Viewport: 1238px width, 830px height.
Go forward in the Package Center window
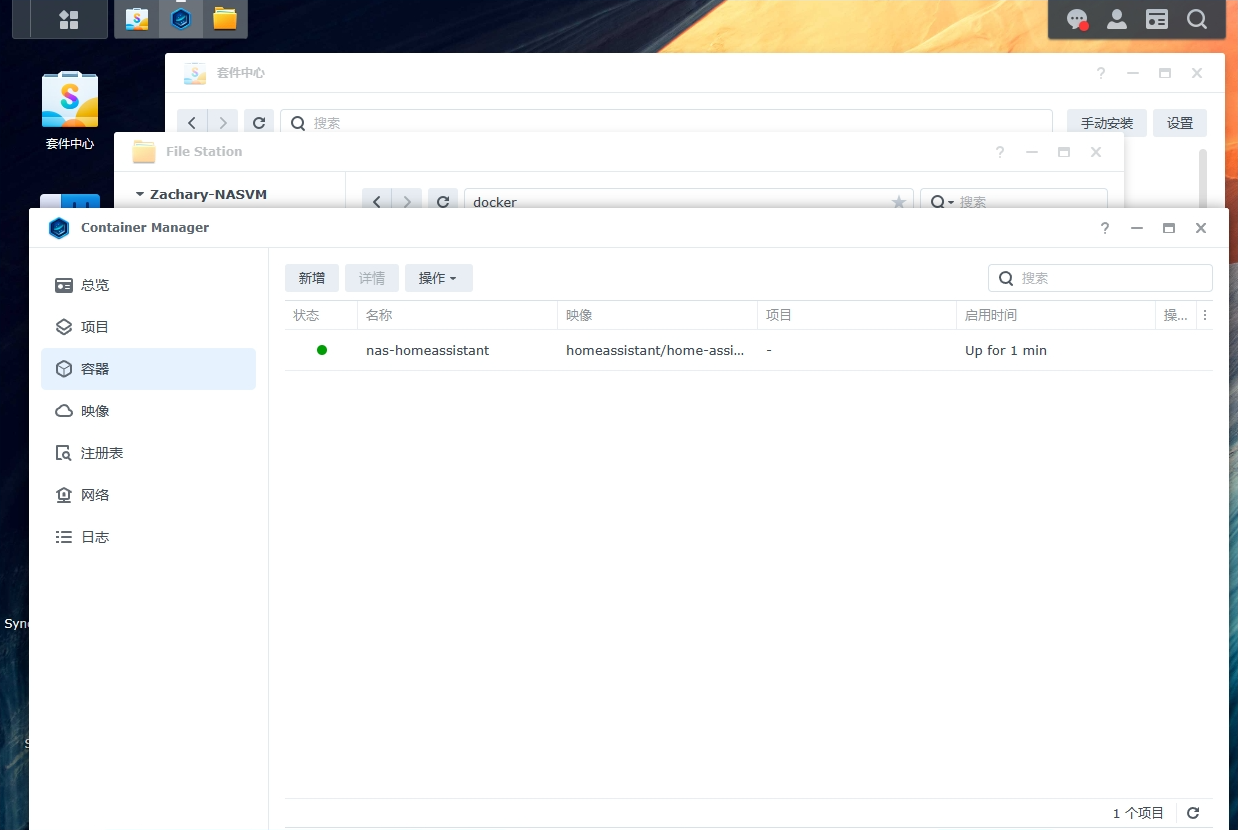[x=223, y=123]
